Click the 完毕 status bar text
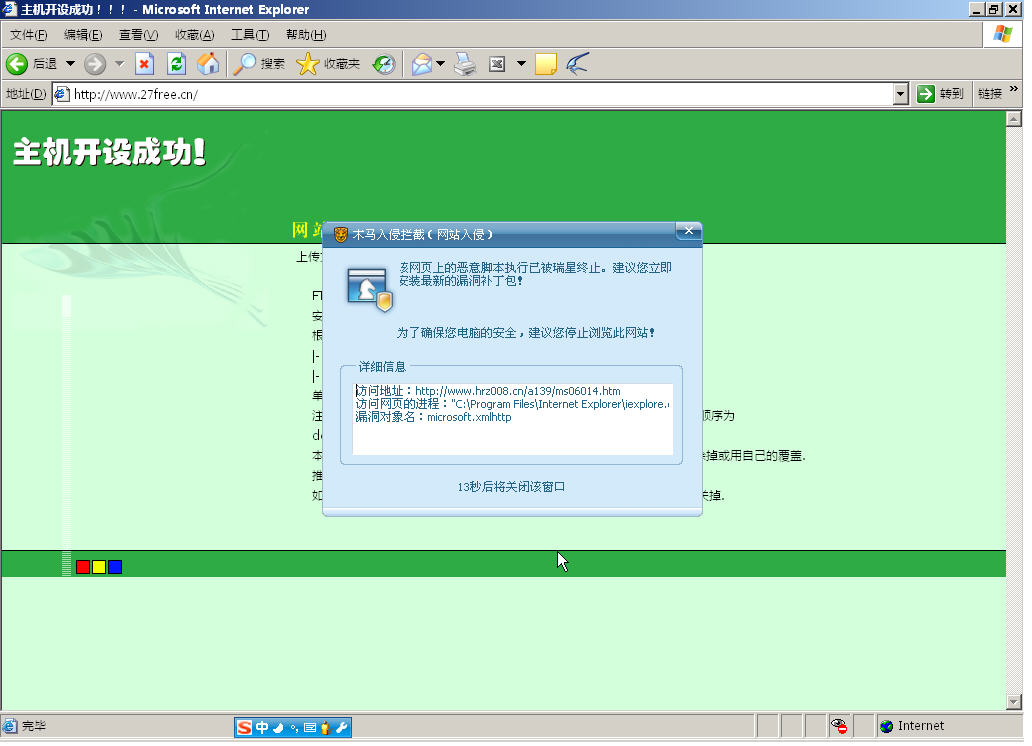The image size is (1032, 746). [x=34, y=726]
